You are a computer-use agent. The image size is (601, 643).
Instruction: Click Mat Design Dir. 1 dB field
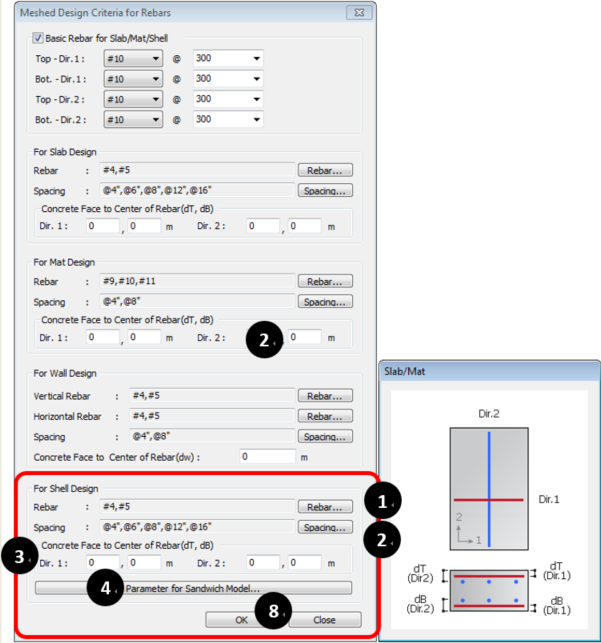coord(144,337)
